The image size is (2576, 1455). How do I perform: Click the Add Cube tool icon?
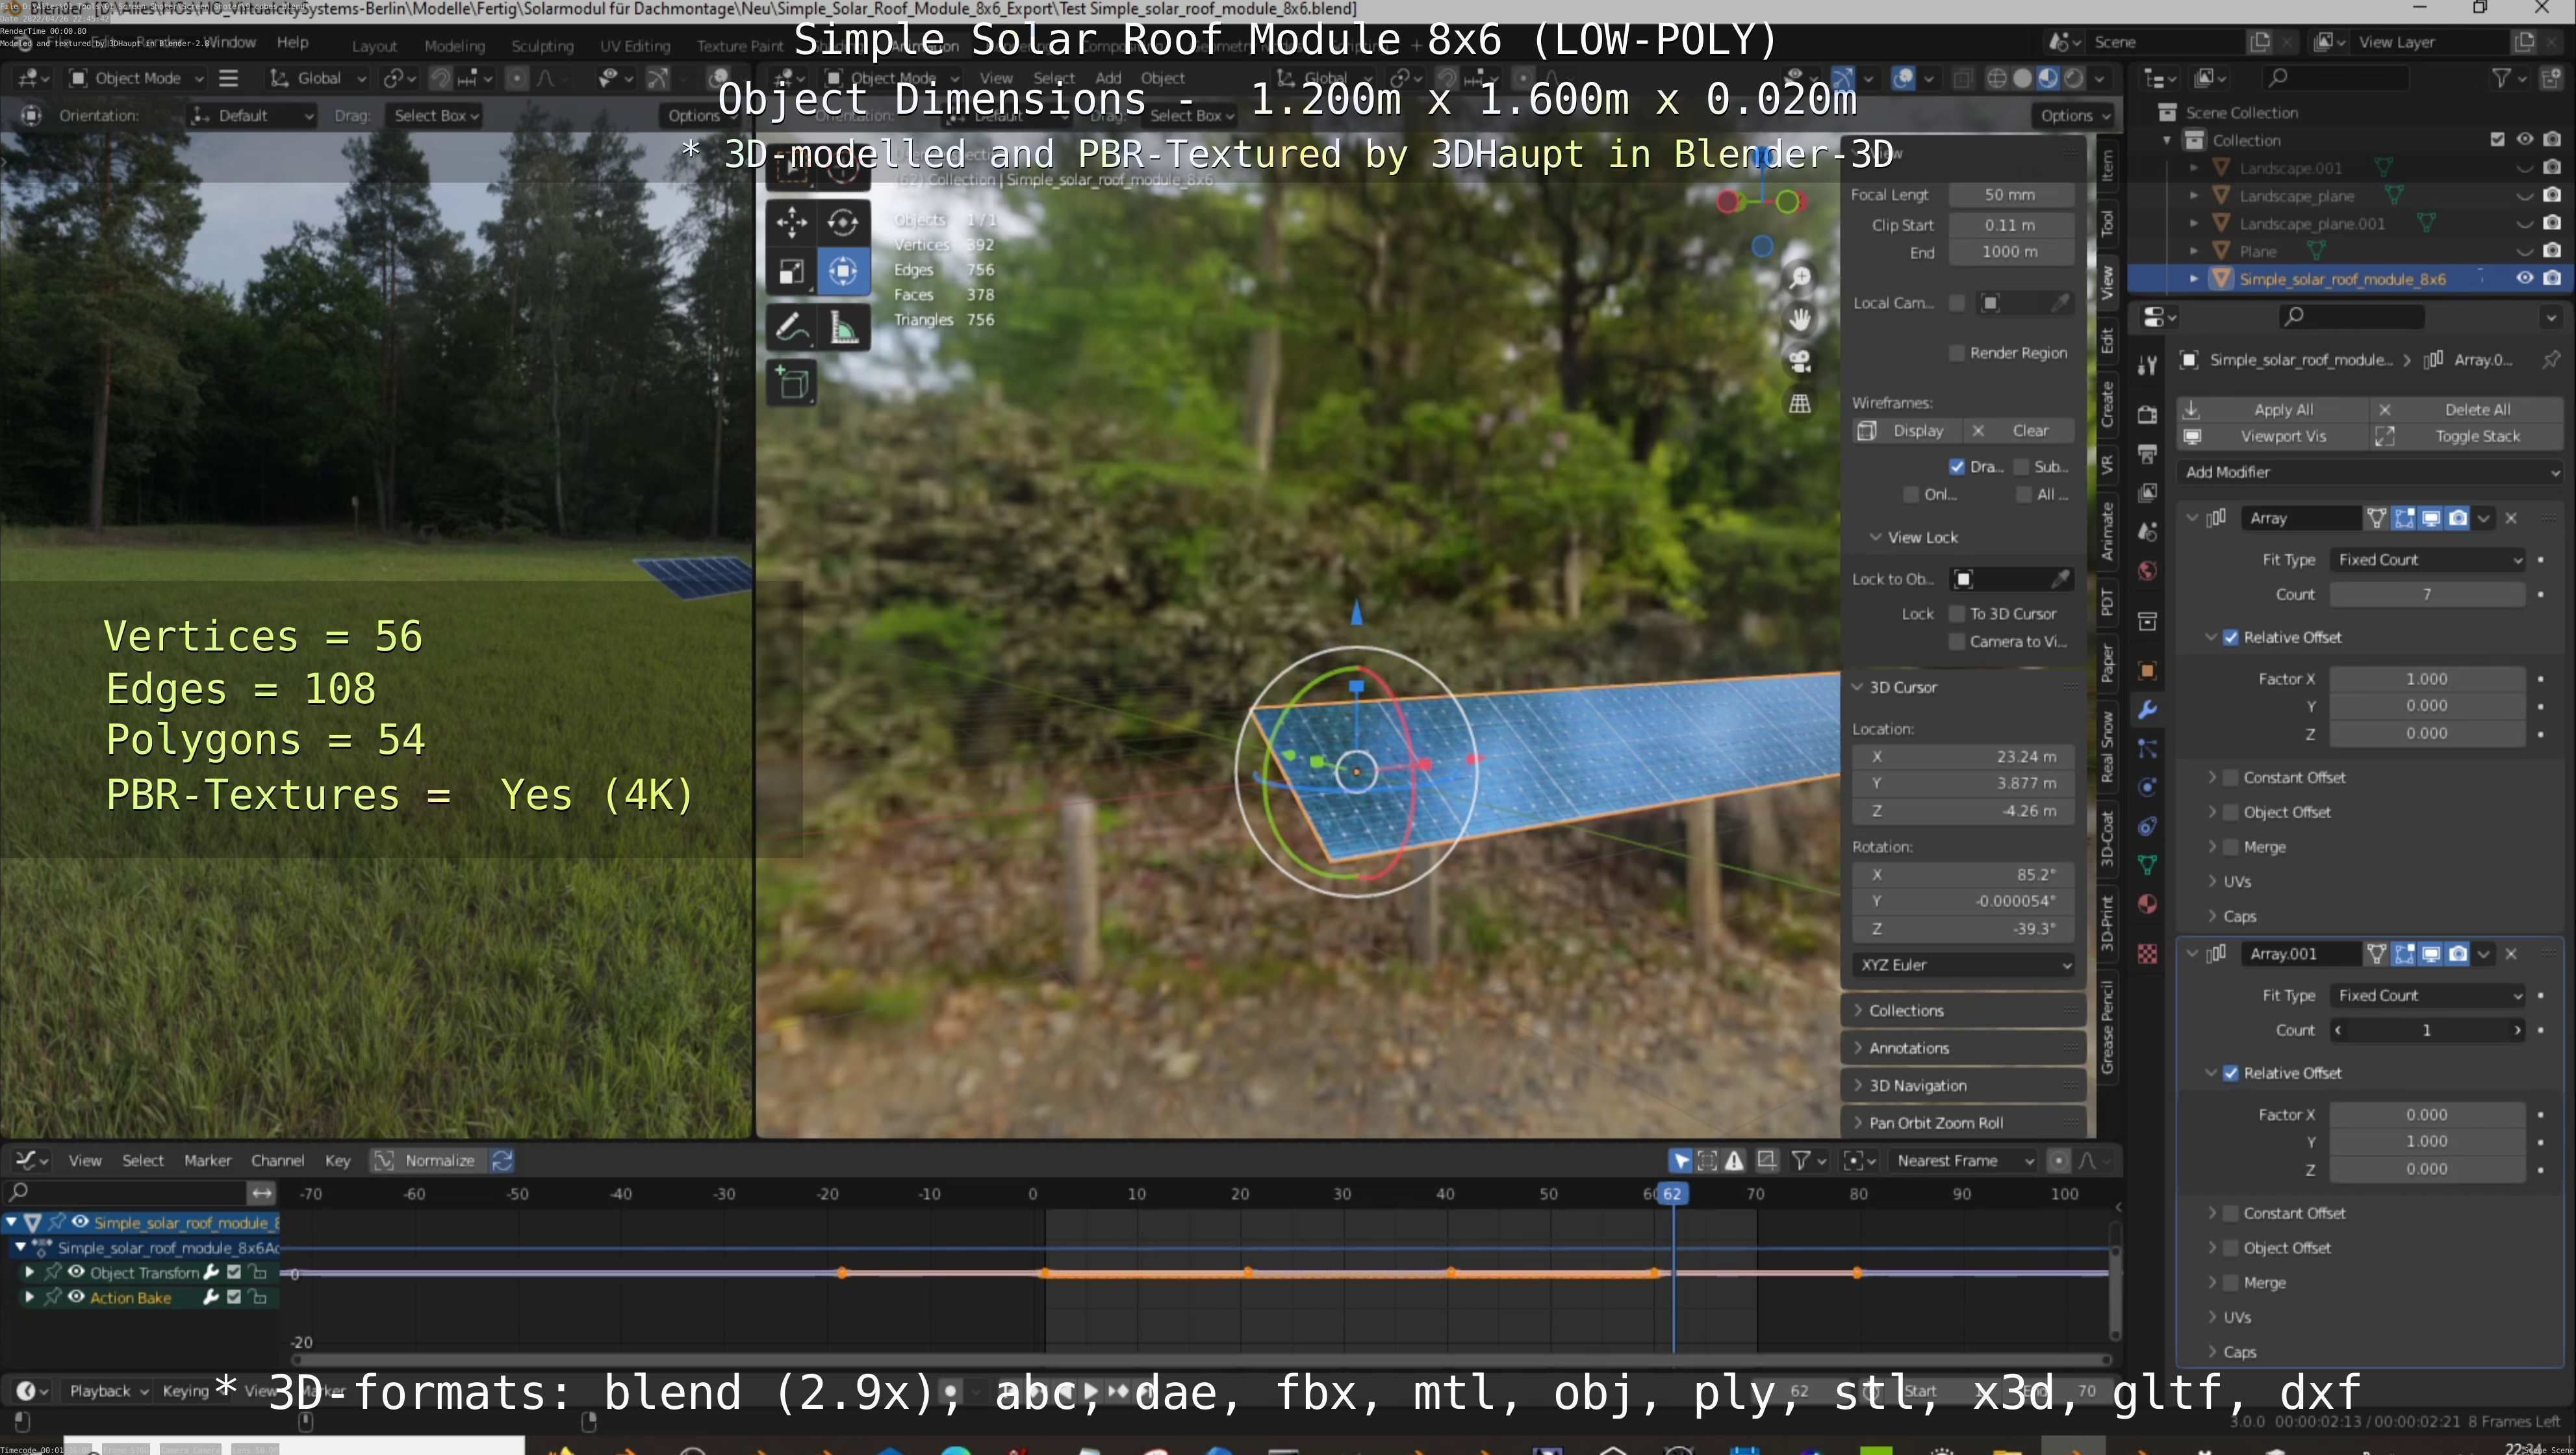tap(792, 383)
